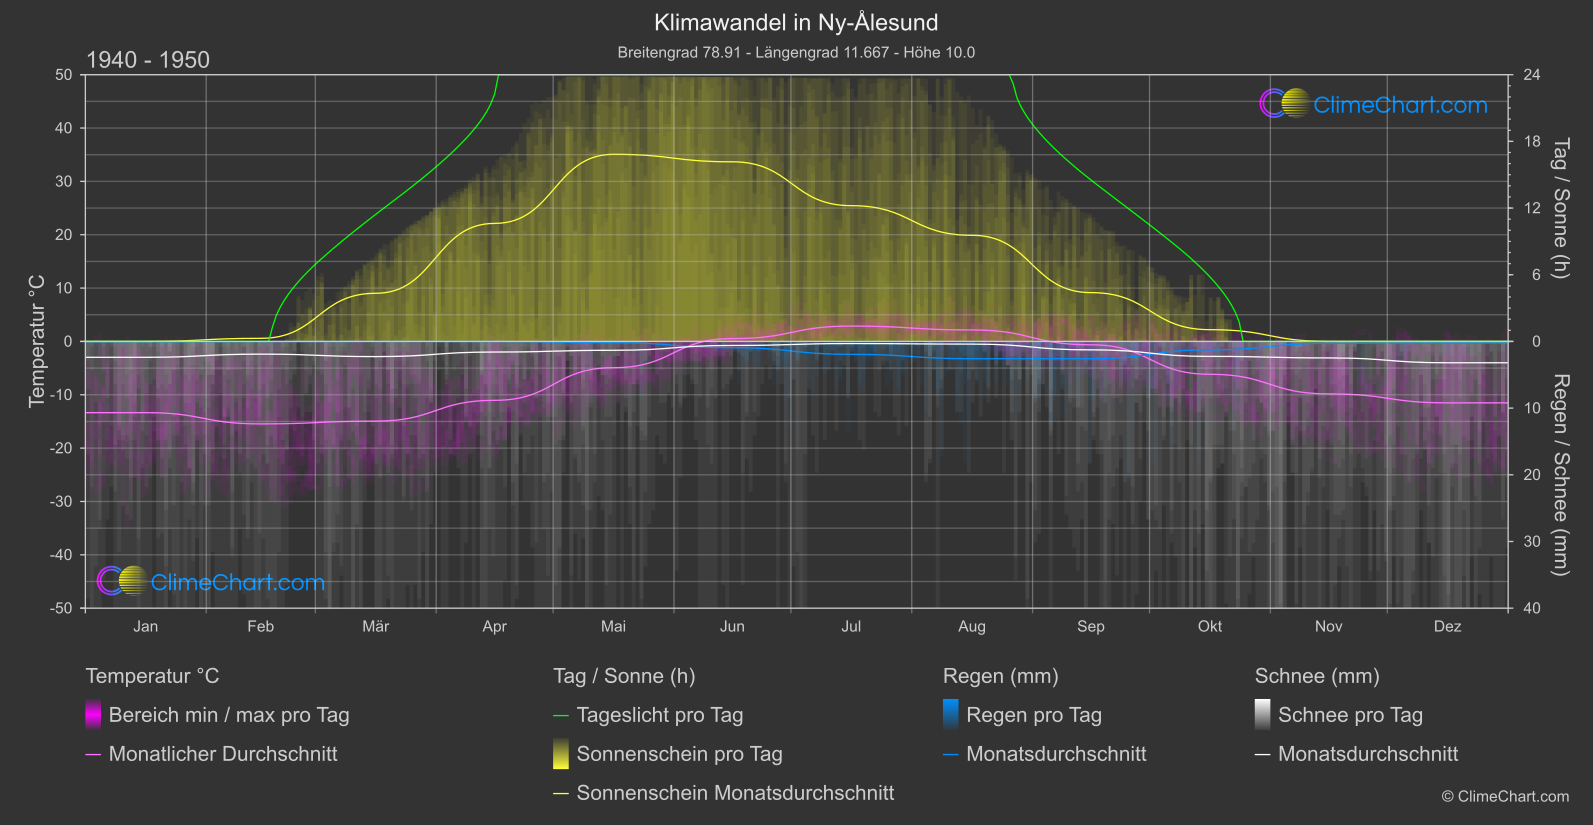Click the 'Okt' month label
This screenshot has width=1593, height=825.
[1210, 626]
